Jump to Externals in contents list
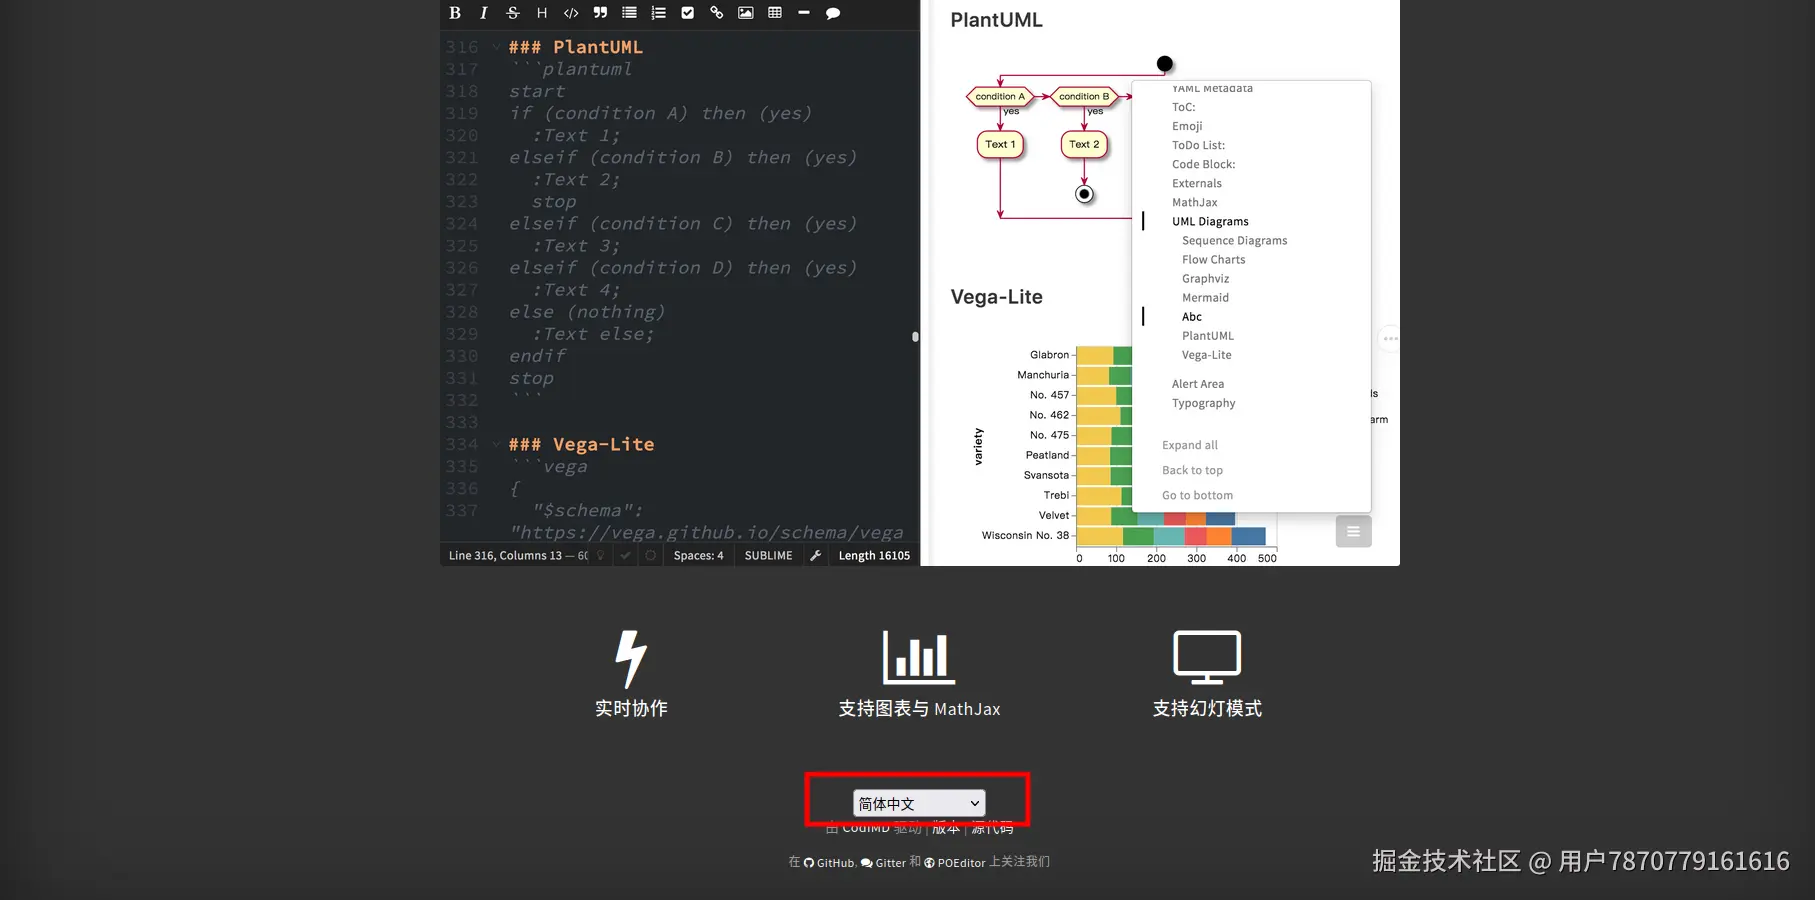This screenshot has height=900, width=1815. tap(1197, 183)
